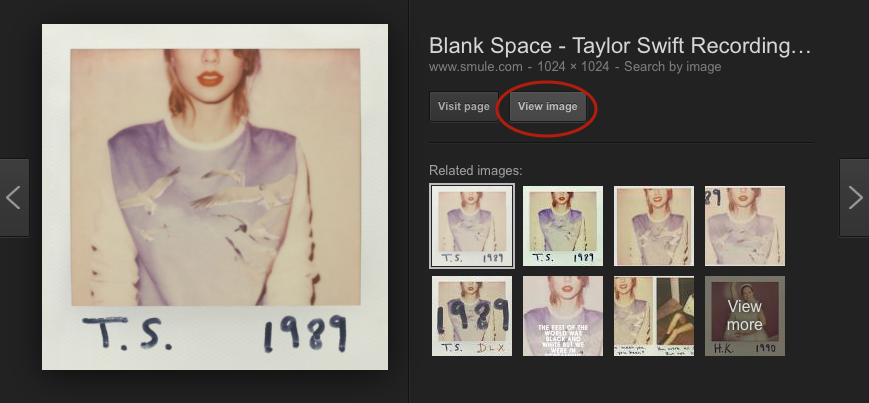
Task: Select the second related thumbnail with blue shirt
Action: (x=563, y=226)
